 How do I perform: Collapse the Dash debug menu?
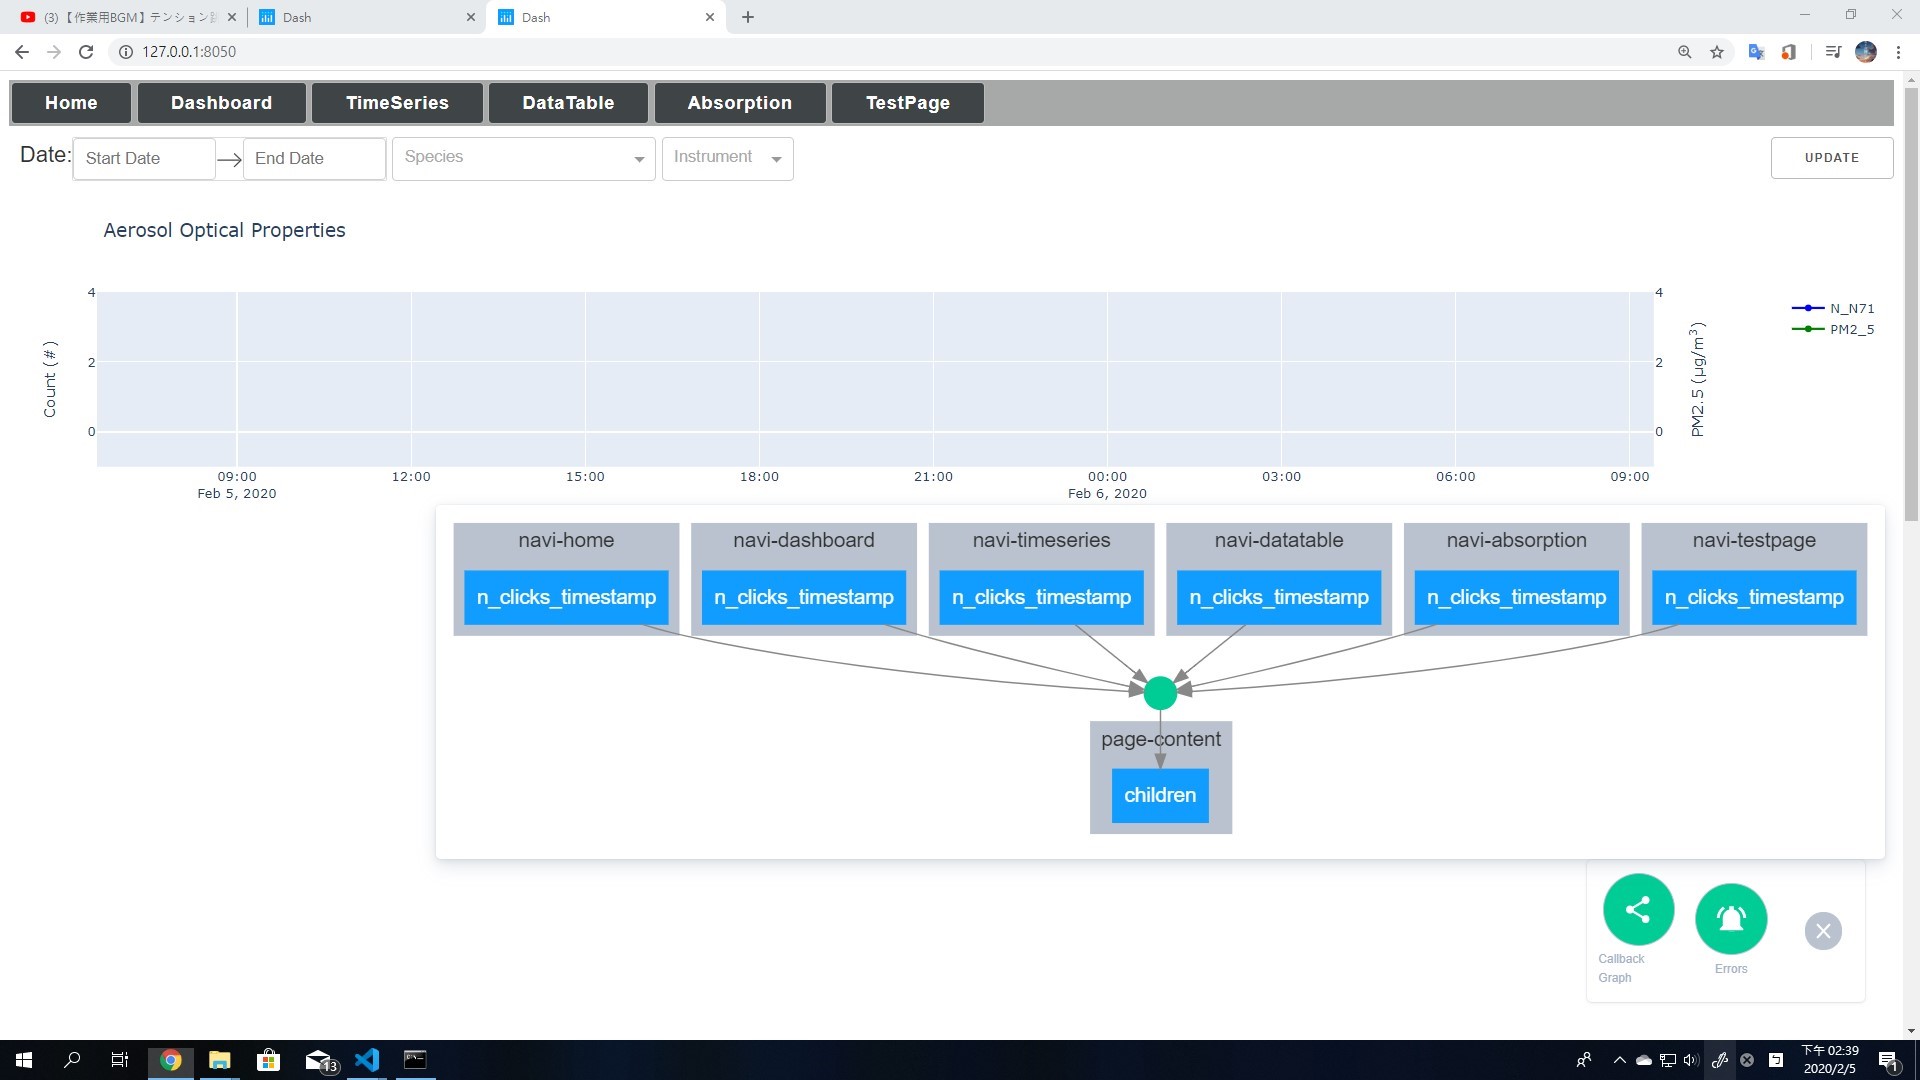click(1822, 930)
